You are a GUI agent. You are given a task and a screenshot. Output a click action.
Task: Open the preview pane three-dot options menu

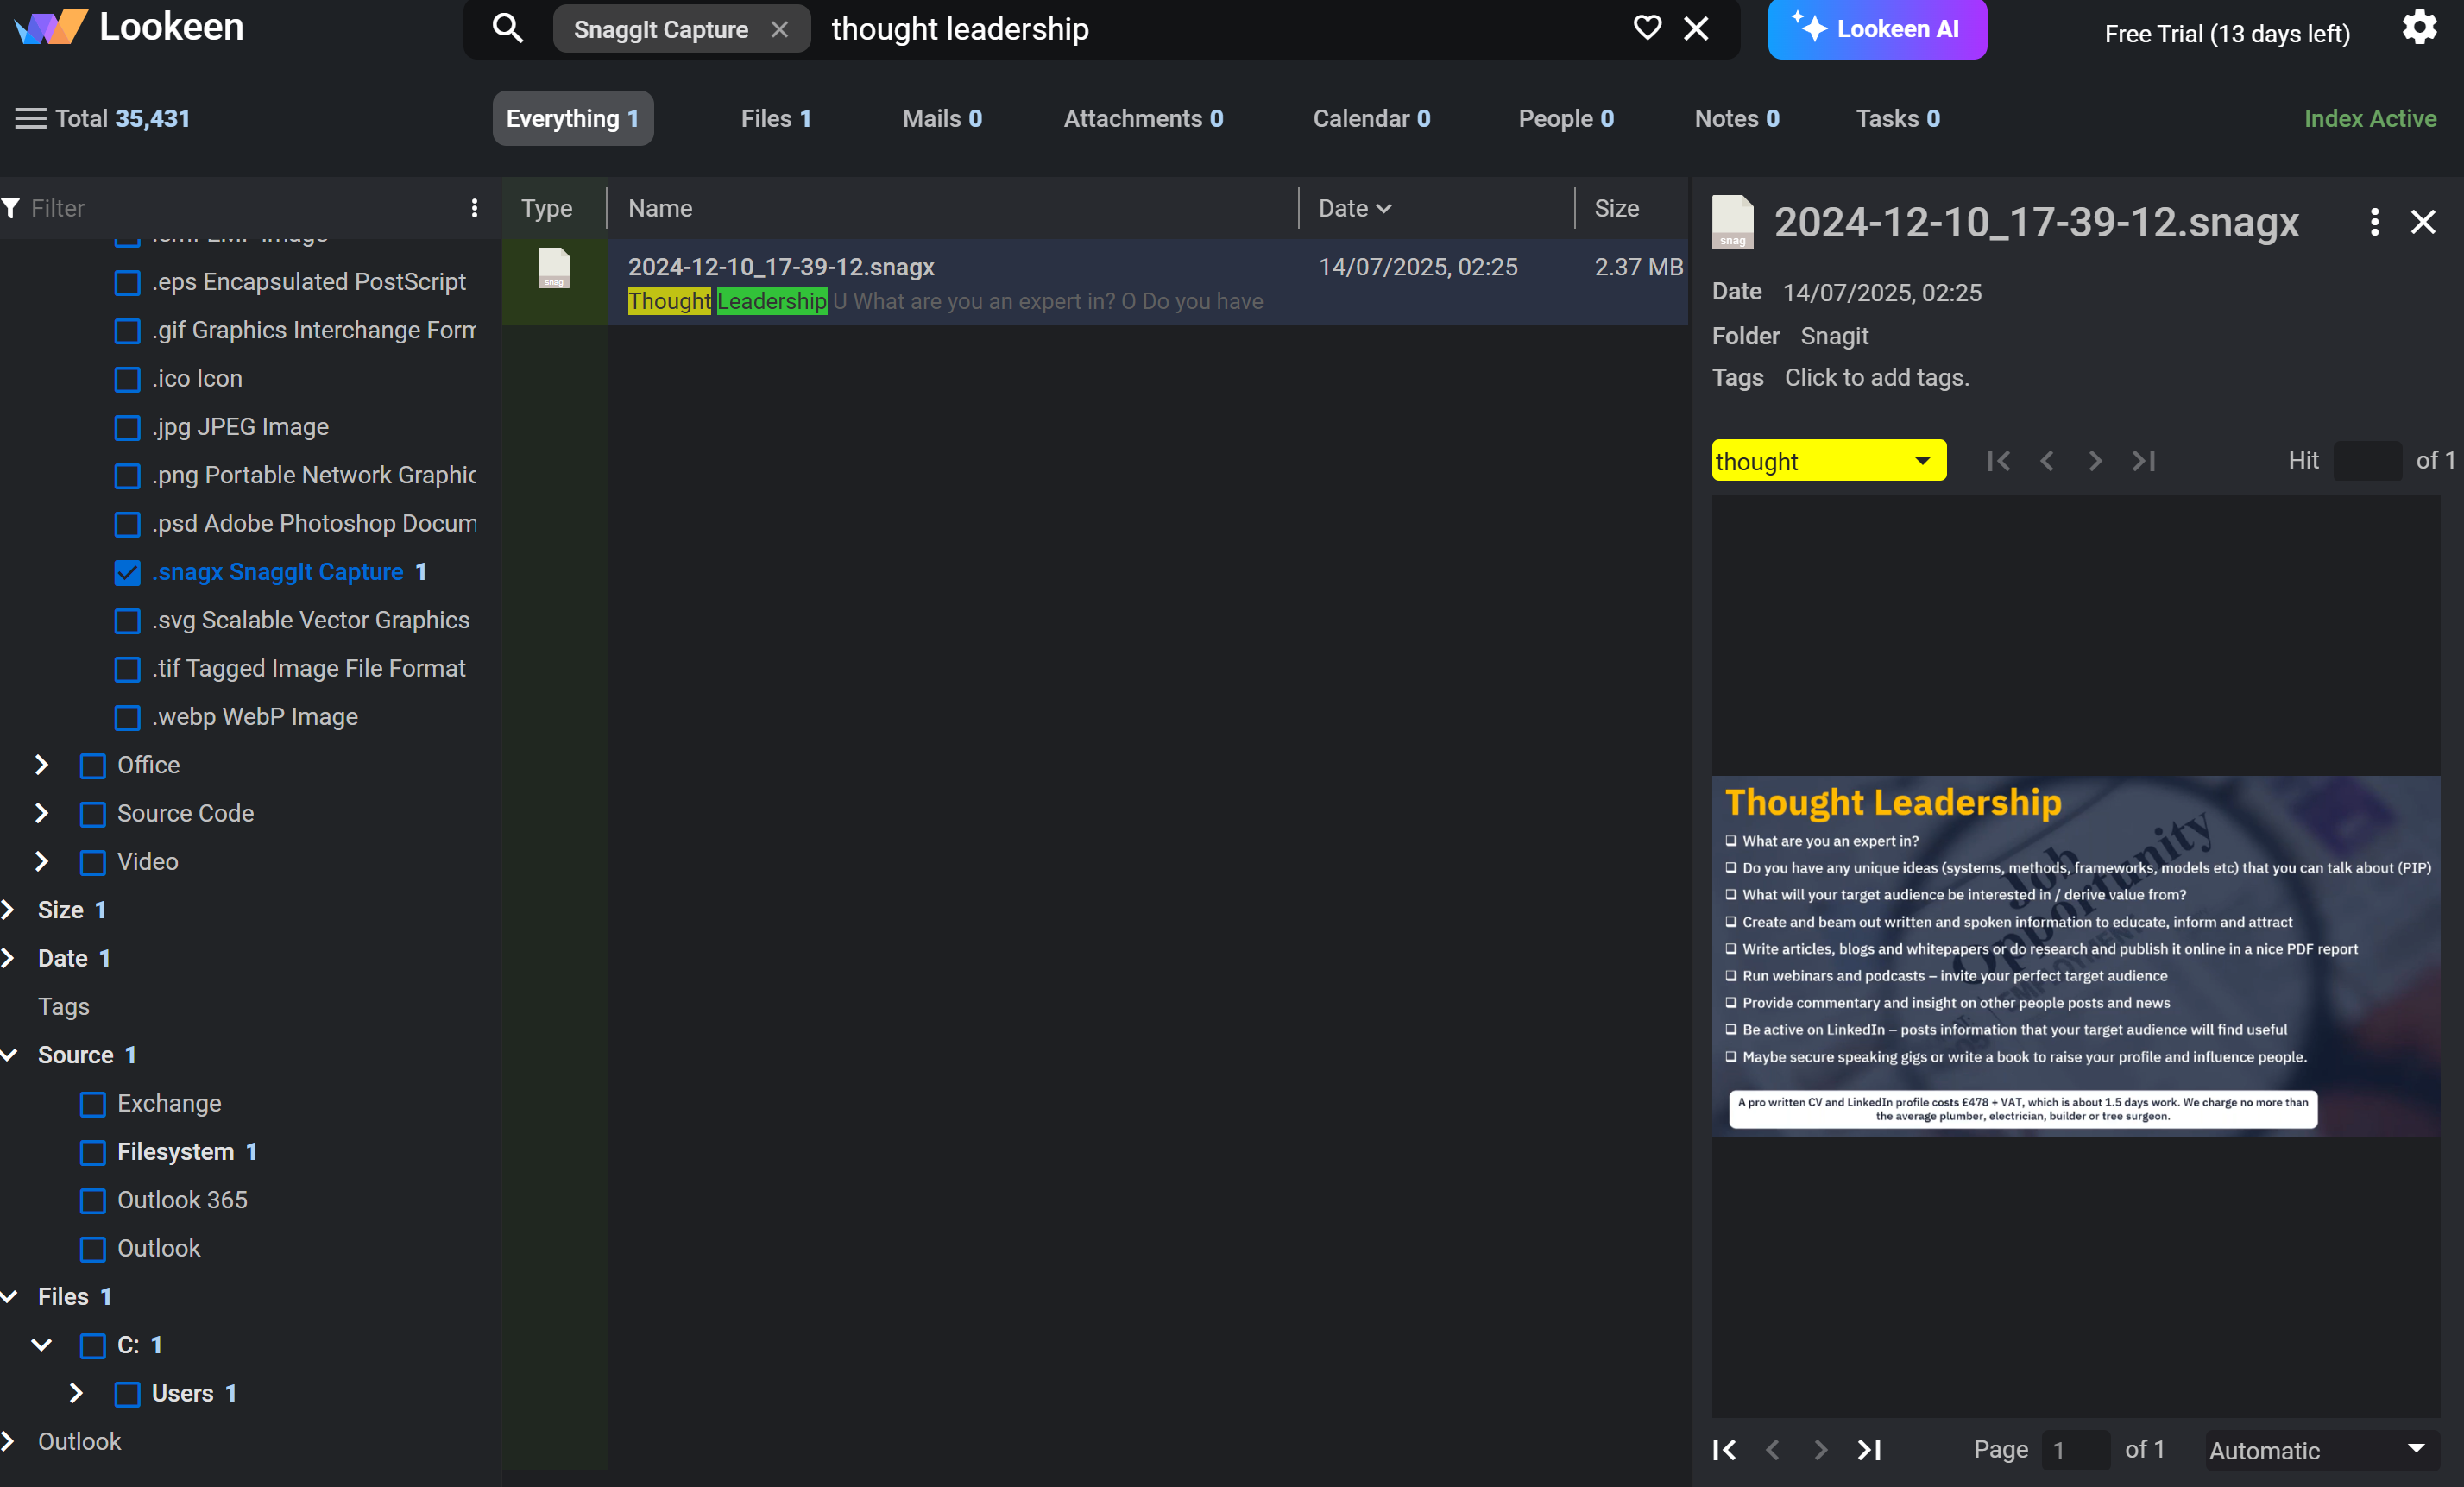coord(2374,222)
